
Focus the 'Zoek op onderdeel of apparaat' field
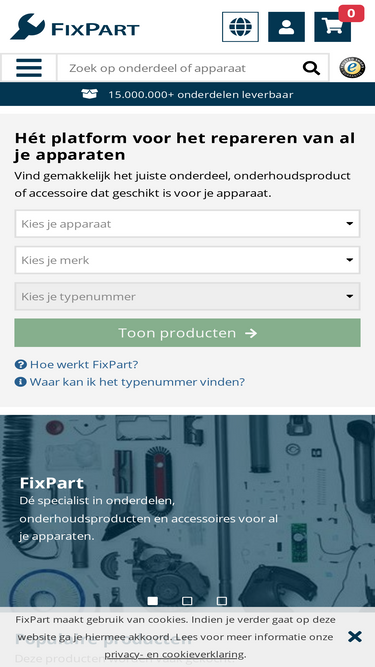pyautogui.click(x=179, y=68)
